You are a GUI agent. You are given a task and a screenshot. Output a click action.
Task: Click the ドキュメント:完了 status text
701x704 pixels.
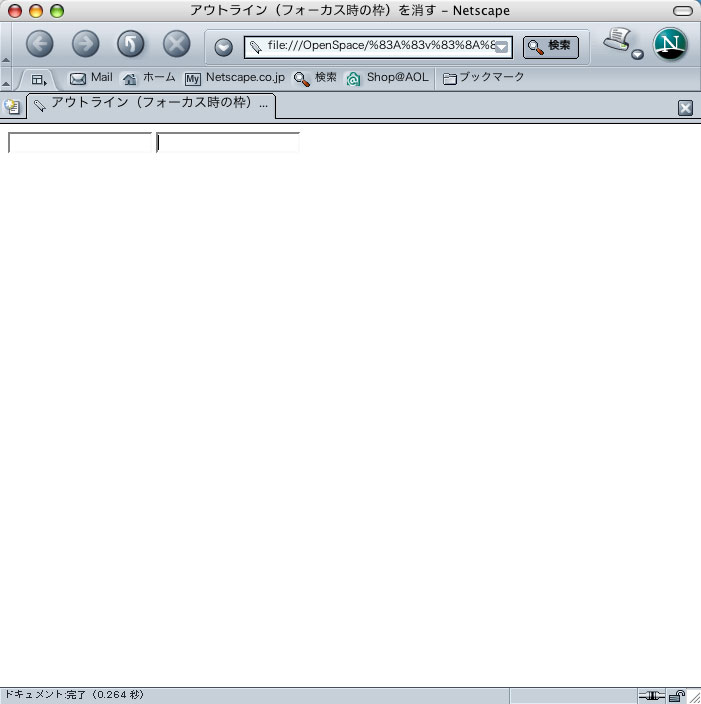point(74,695)
